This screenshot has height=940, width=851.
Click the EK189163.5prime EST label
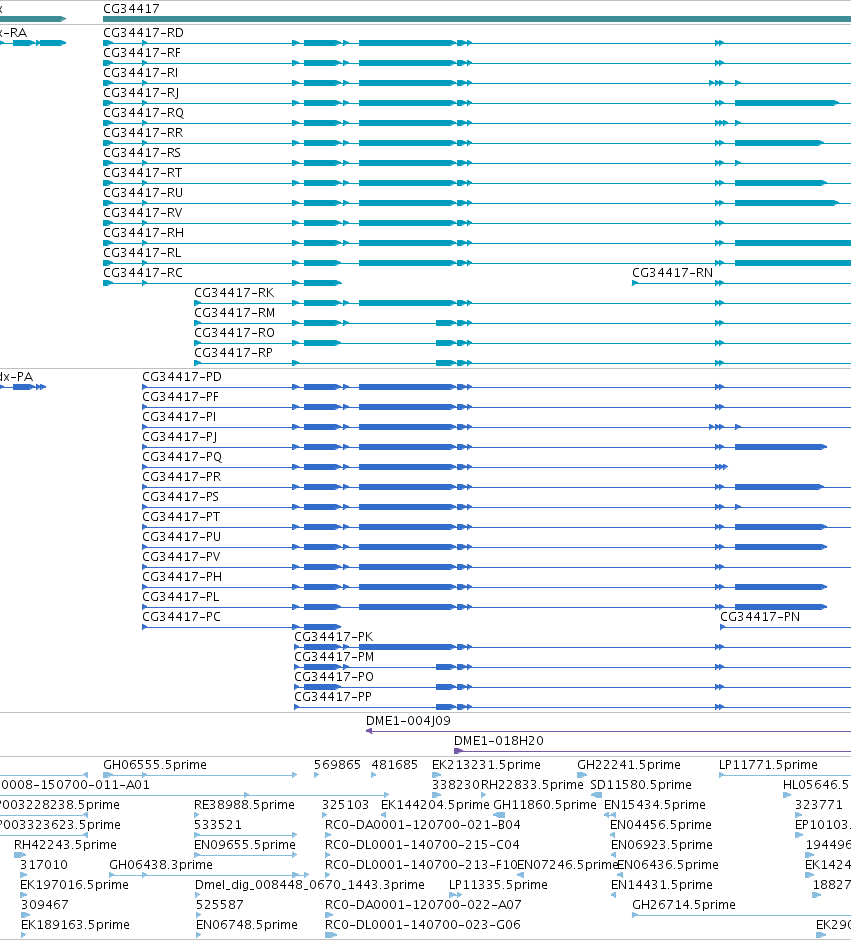click(75, 925)
